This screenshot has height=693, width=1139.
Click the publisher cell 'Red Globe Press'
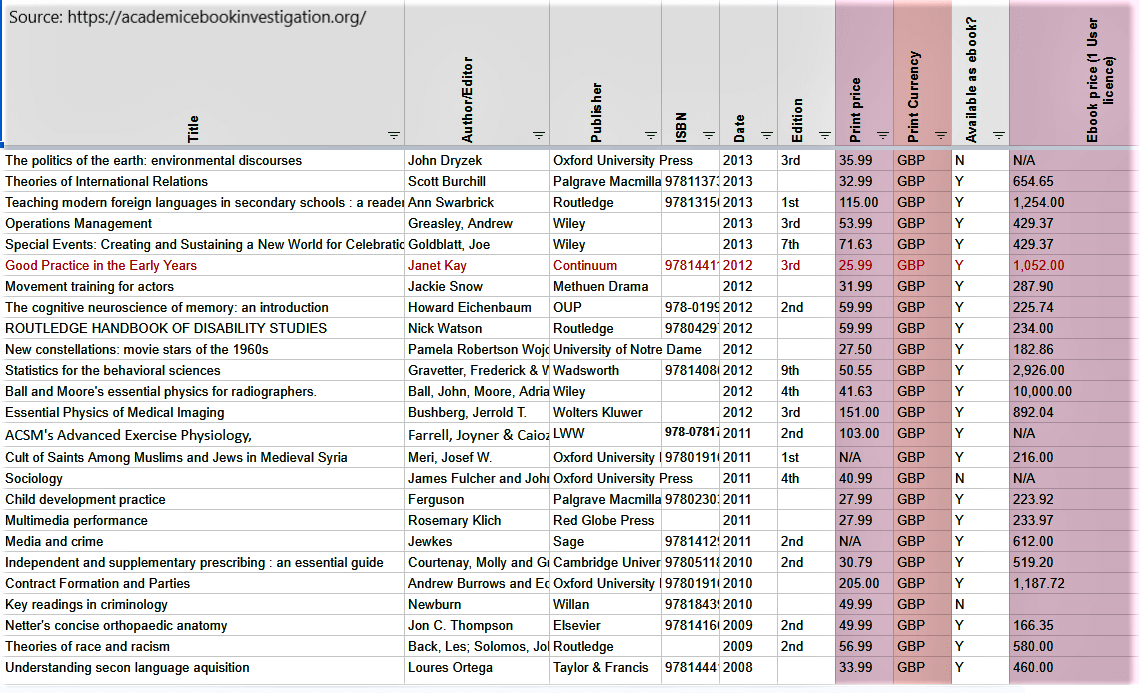(x=604, y=521)
